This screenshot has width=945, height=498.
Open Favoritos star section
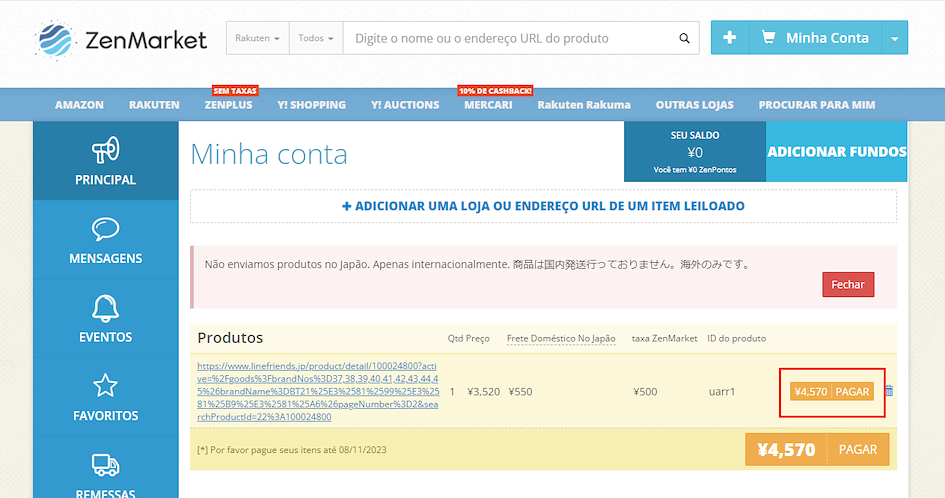[x=105, y=397]
